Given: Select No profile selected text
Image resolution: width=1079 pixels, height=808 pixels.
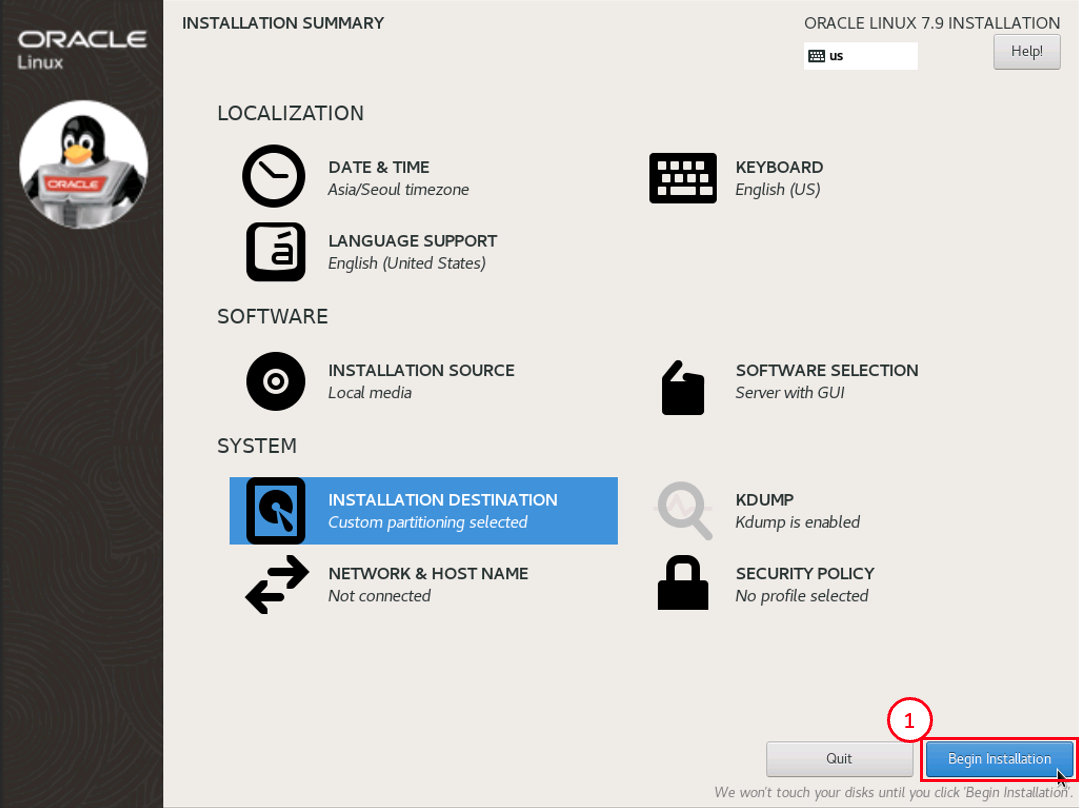Looking at the screenshot, I should pos(802,595).
